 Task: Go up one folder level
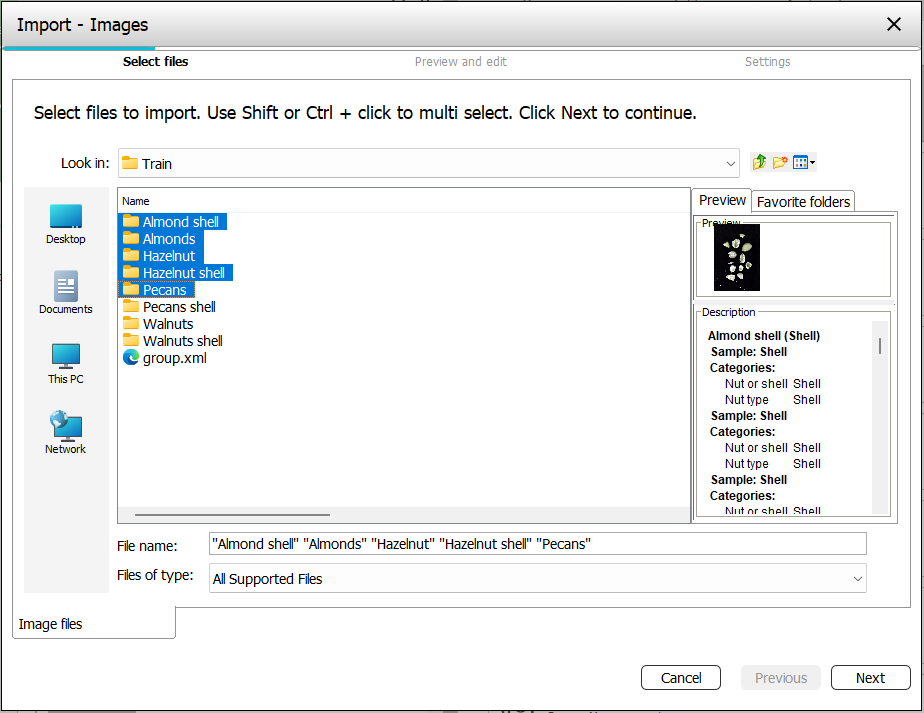point(760,162)
